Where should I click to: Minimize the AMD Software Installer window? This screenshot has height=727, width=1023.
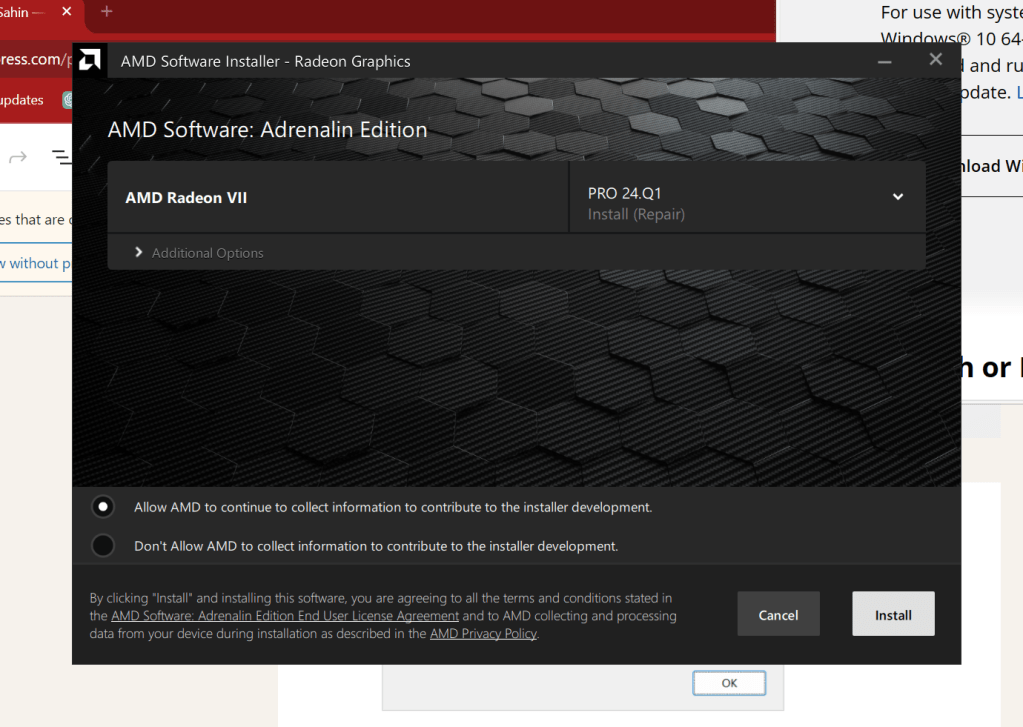[x=885, y=61]
